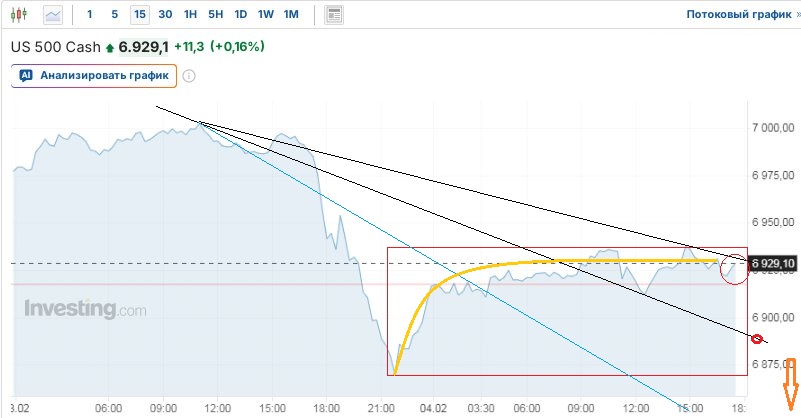The width and height of the screenshot is (801, 418).
Task: Switch to the 5H timeframe
Action: [x=216, y=15]
